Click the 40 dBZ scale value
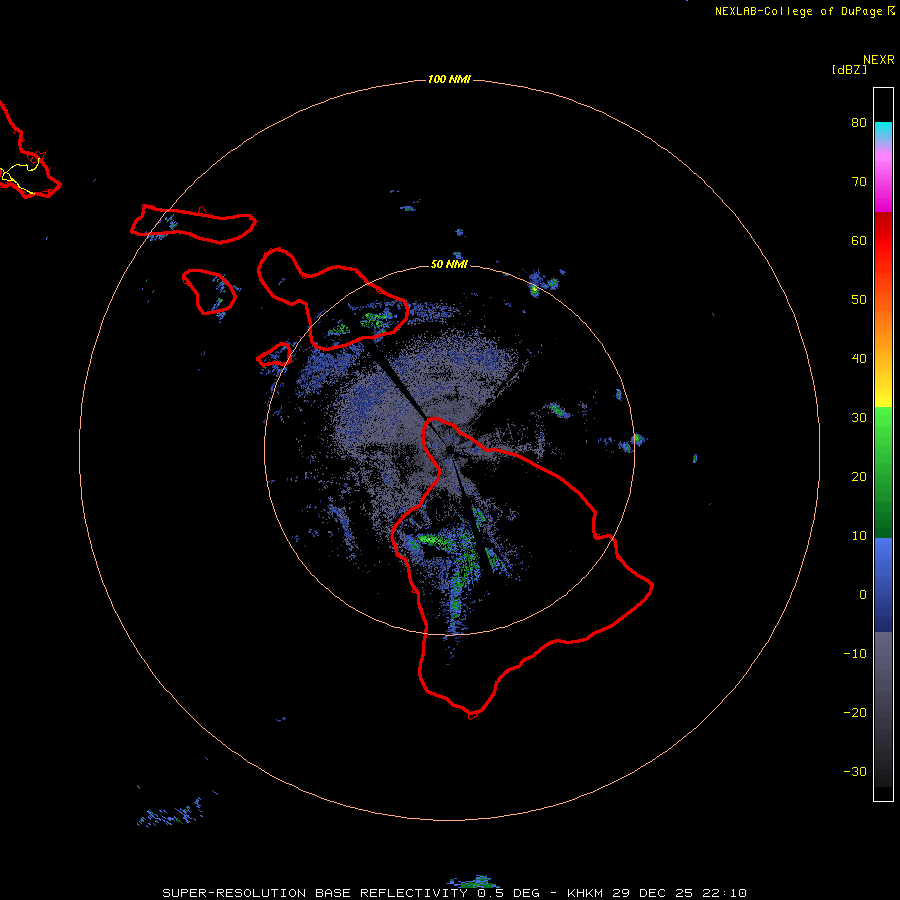Screen dimensions: 900x900 [859, 359]
